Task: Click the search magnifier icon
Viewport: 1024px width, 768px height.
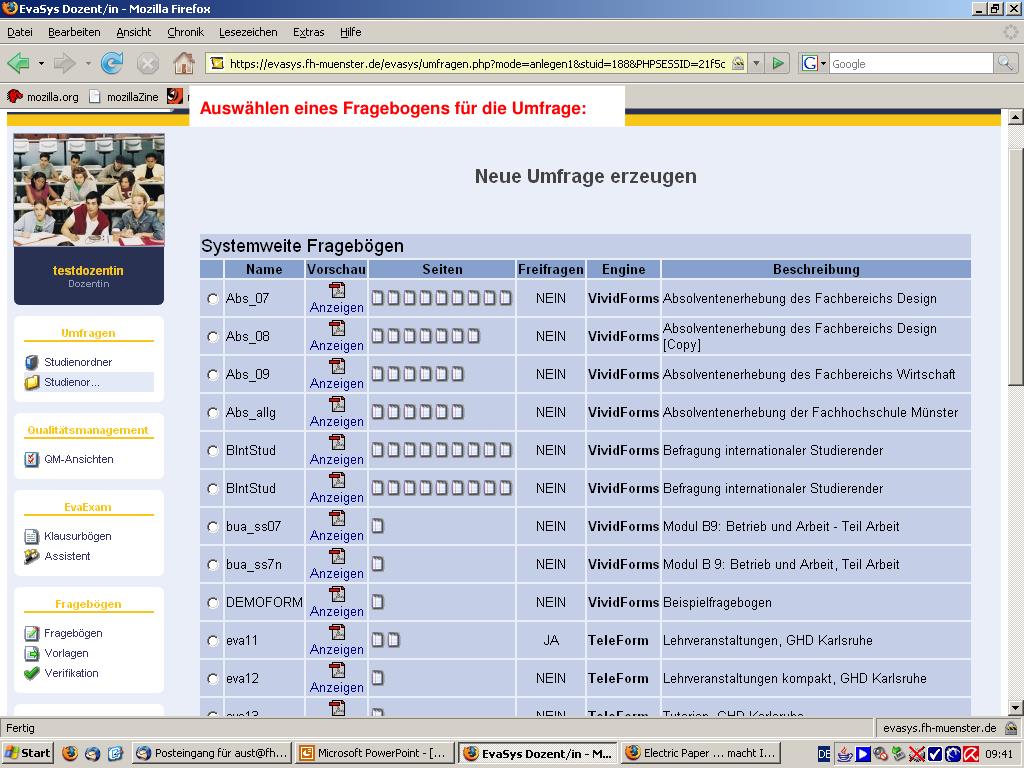Action: coord(1005,63)
